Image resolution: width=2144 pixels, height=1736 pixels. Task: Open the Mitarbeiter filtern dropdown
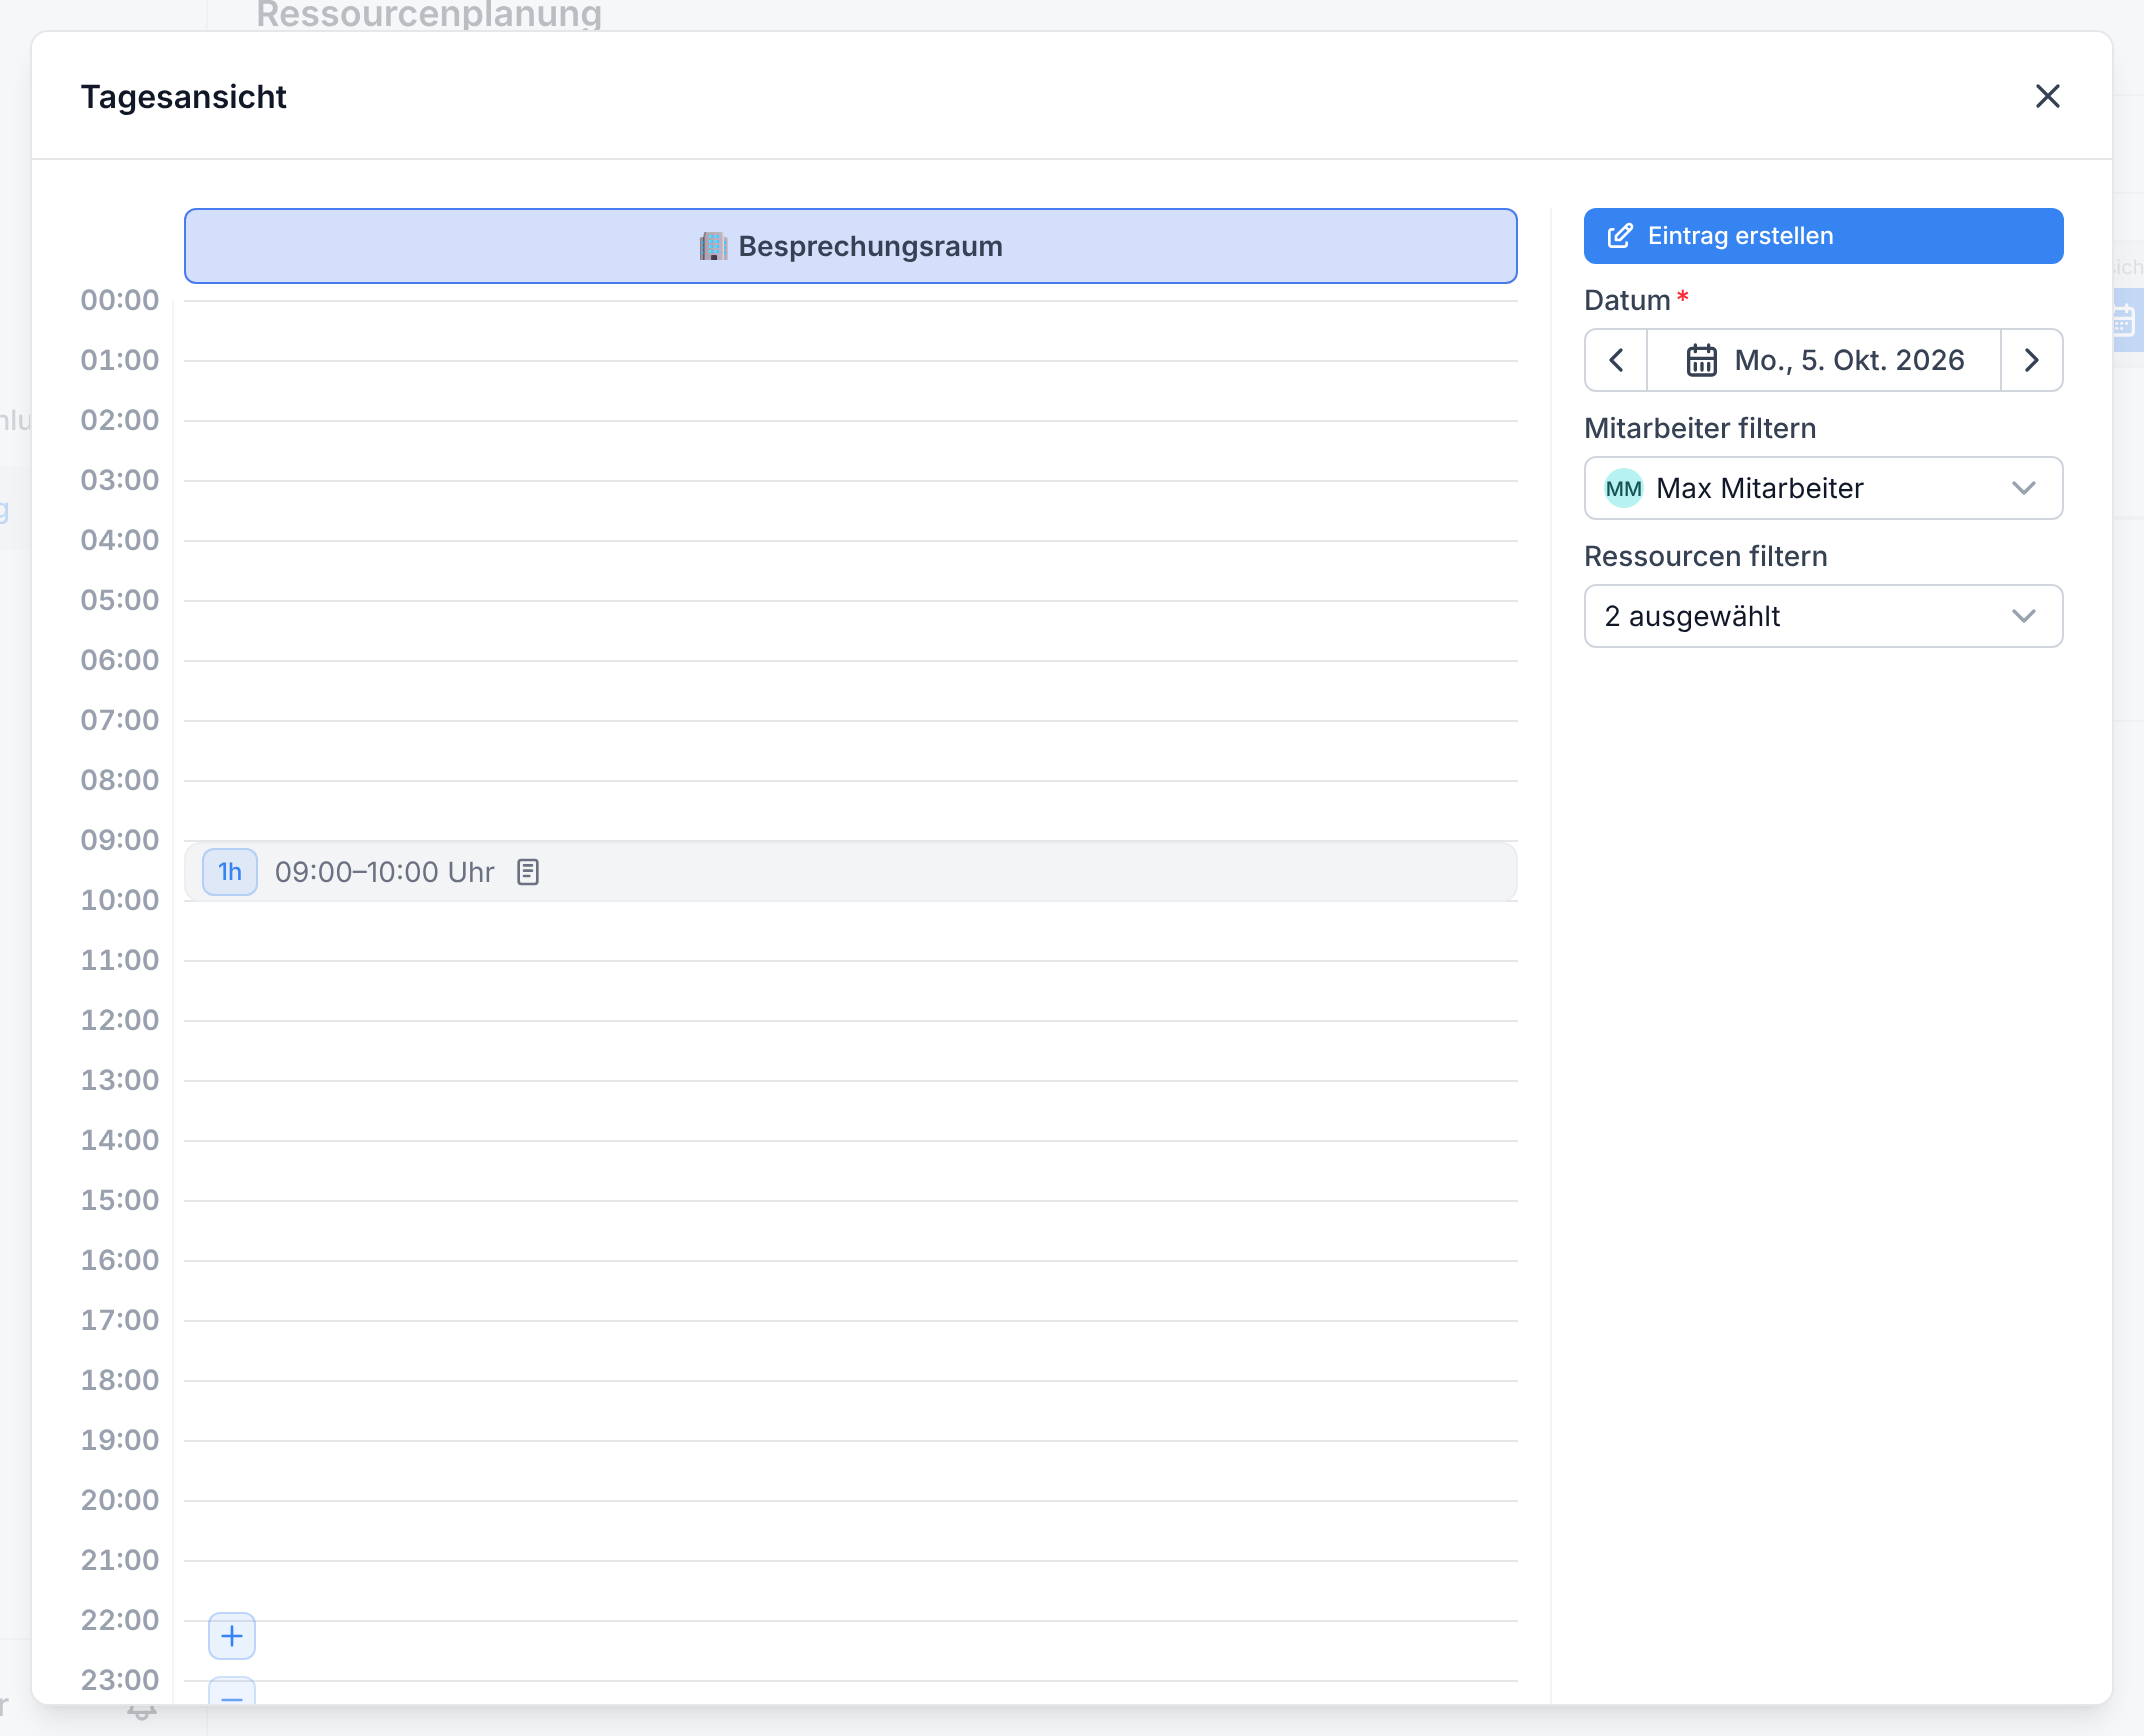tap(1823, 488)
